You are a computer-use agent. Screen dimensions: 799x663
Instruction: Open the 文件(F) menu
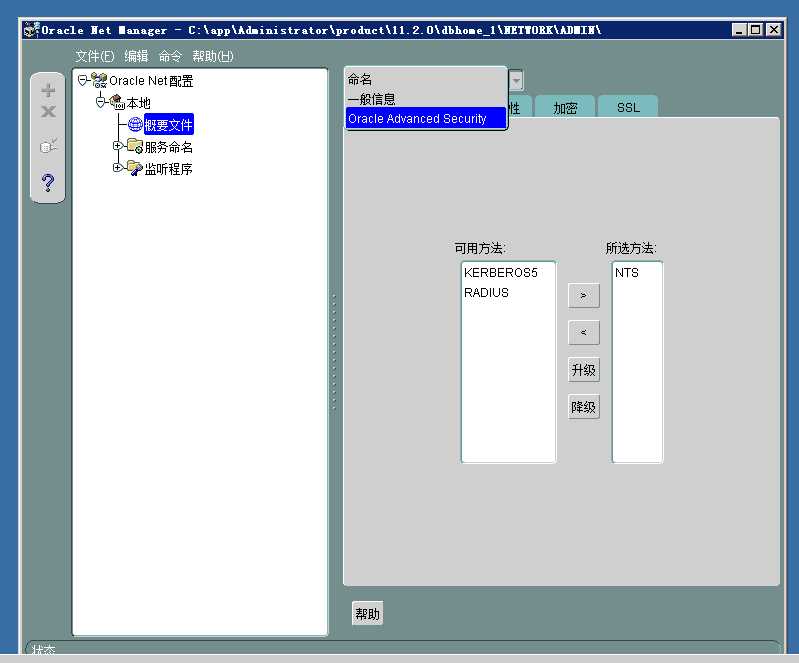tap(95, 56)
